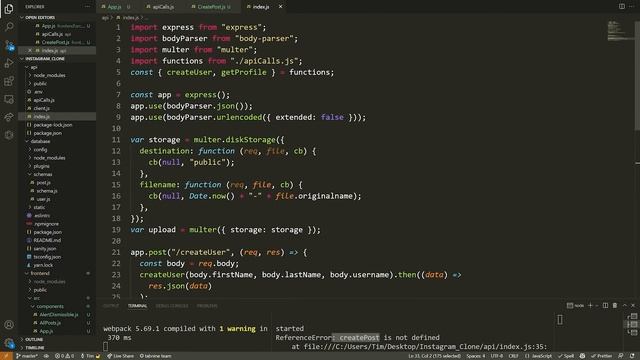
Task: Open AllPosts.js in components folder
Action: pyautogui.click(x=57, y=323)
